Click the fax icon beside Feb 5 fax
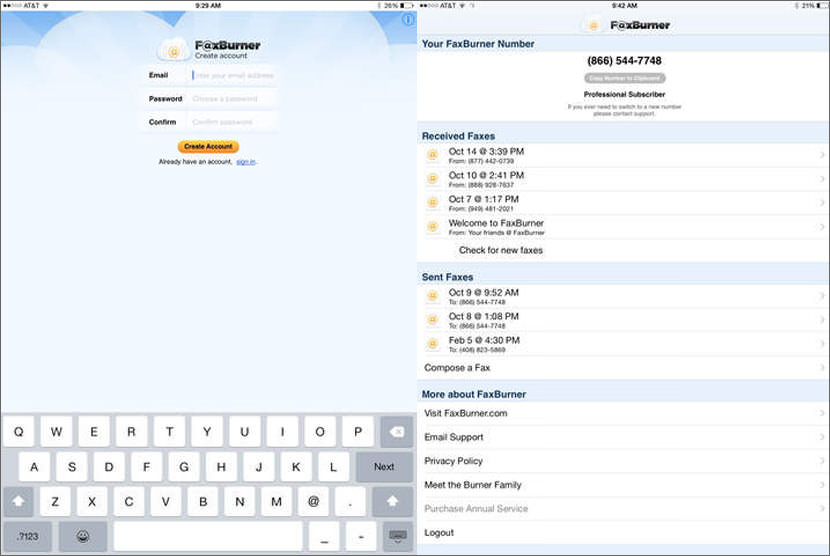Viewport: 830px width, 556px height. click(x=432, y=344)
